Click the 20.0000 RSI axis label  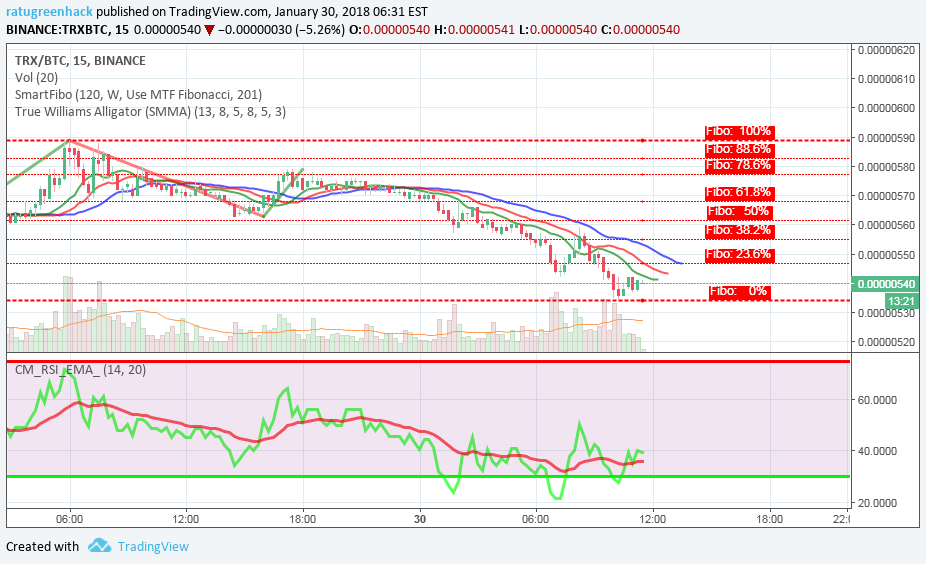(877, 503)
